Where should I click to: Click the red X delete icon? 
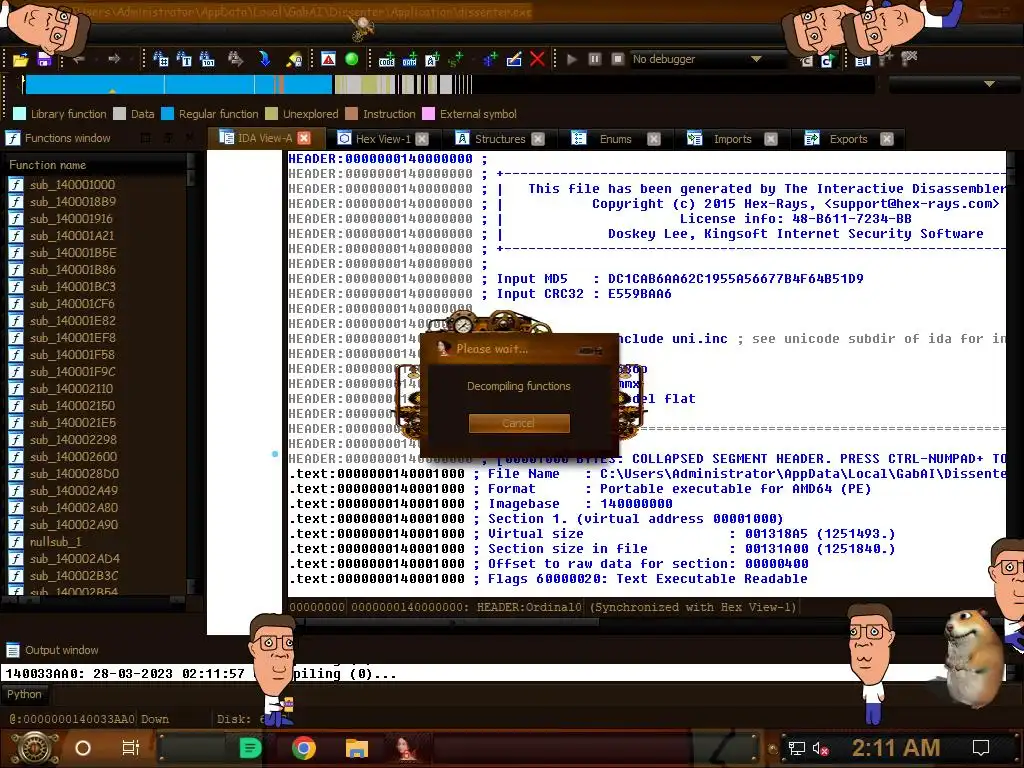[x=537, y=59]
